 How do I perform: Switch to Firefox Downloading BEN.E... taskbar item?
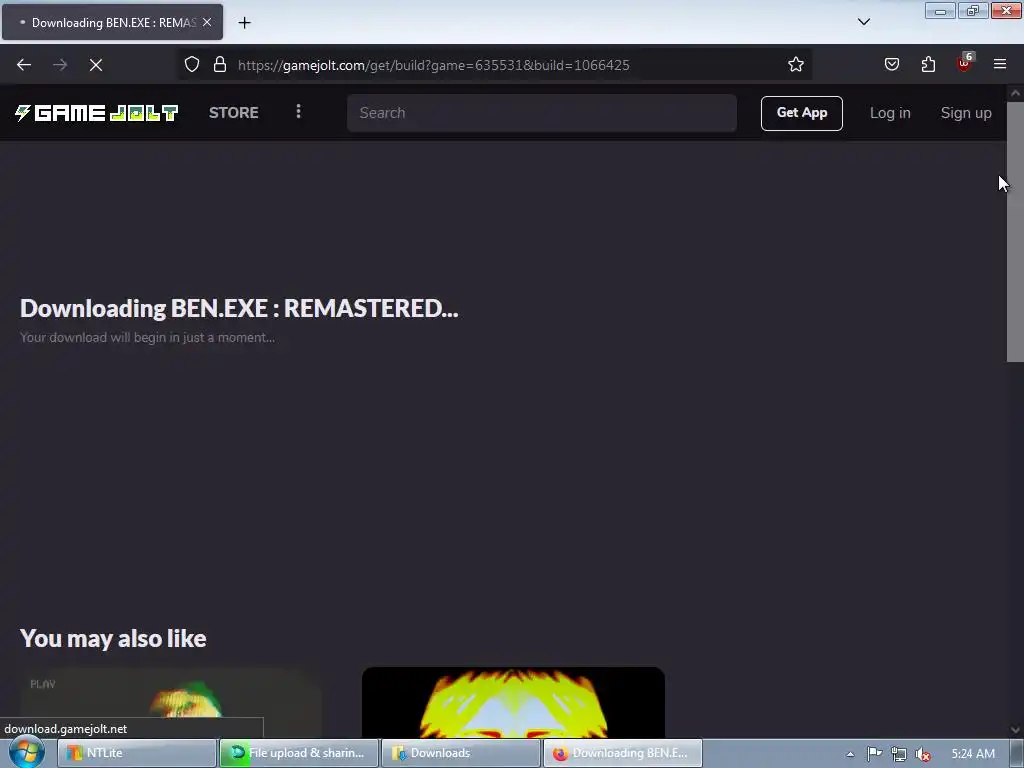coord(623,753)
